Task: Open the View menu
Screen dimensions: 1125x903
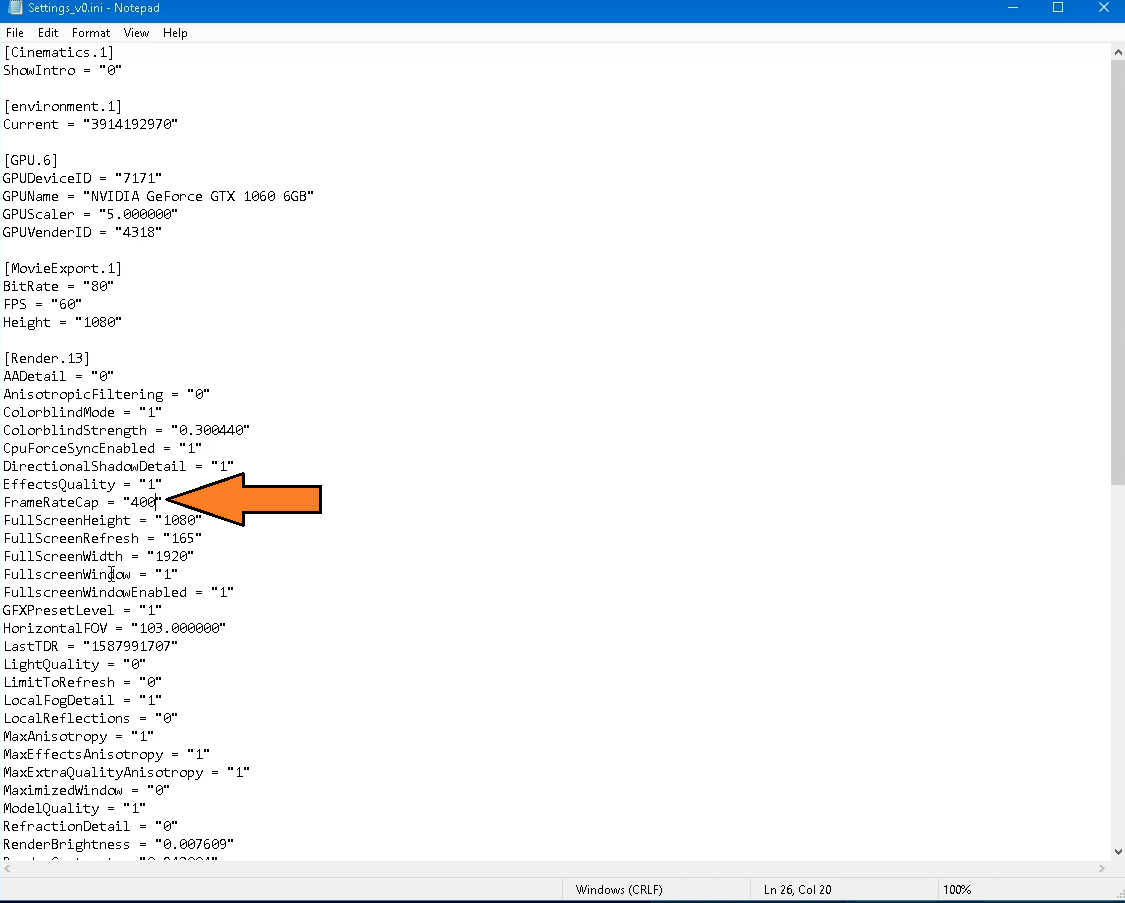Action: 136,33
